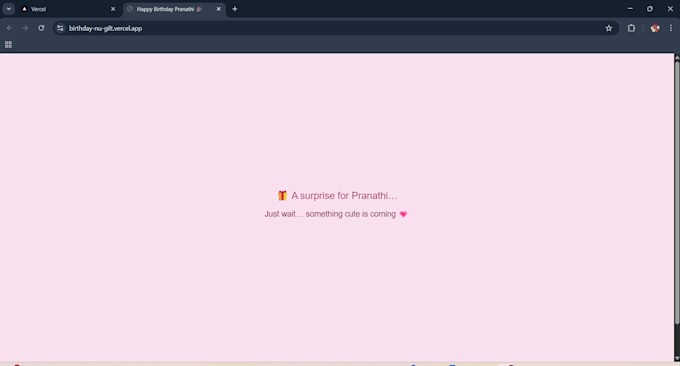Select the Happy Birthday Pranathi tab
The width and height of the screenshot is (680, 366).
pyautogui.click(x=174, y=9)
